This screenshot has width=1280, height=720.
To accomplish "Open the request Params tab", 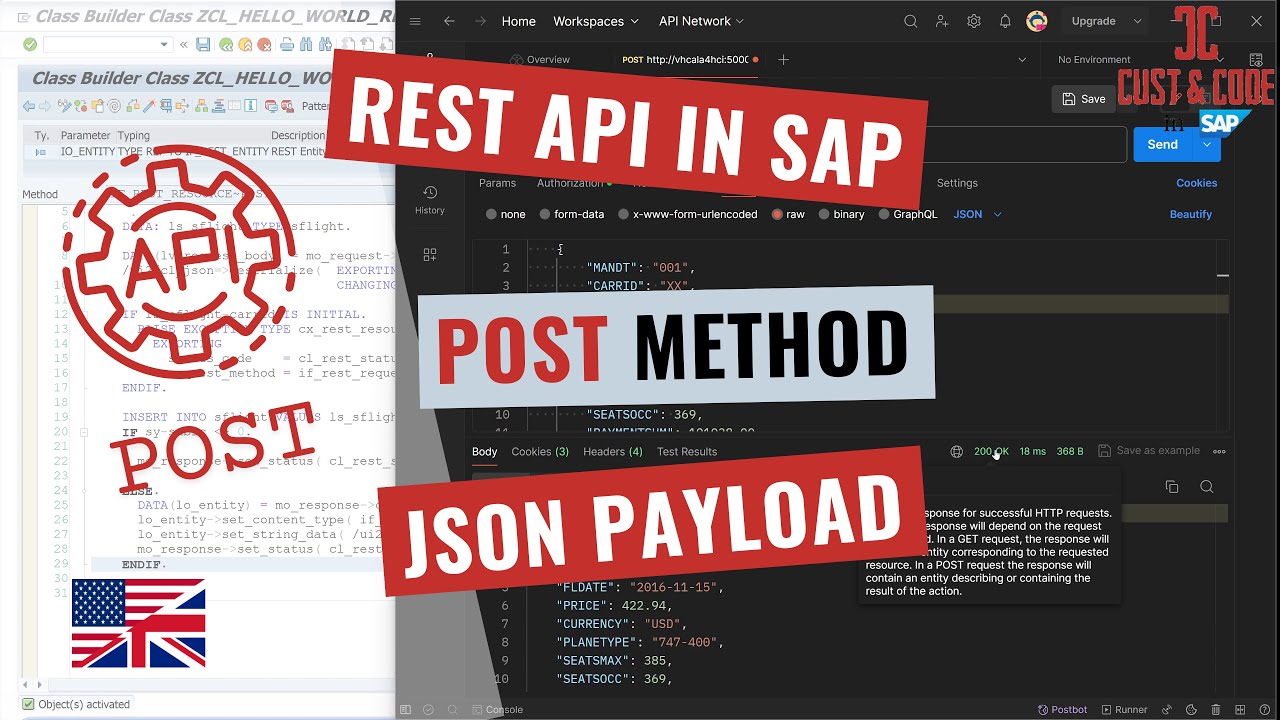I will click(497, 183).
